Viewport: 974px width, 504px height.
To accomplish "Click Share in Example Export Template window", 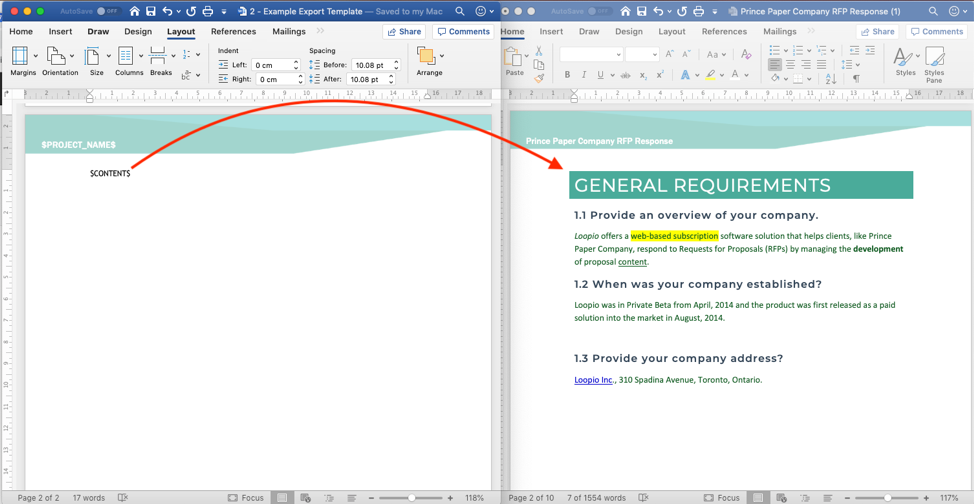I will tap(404, 32).
